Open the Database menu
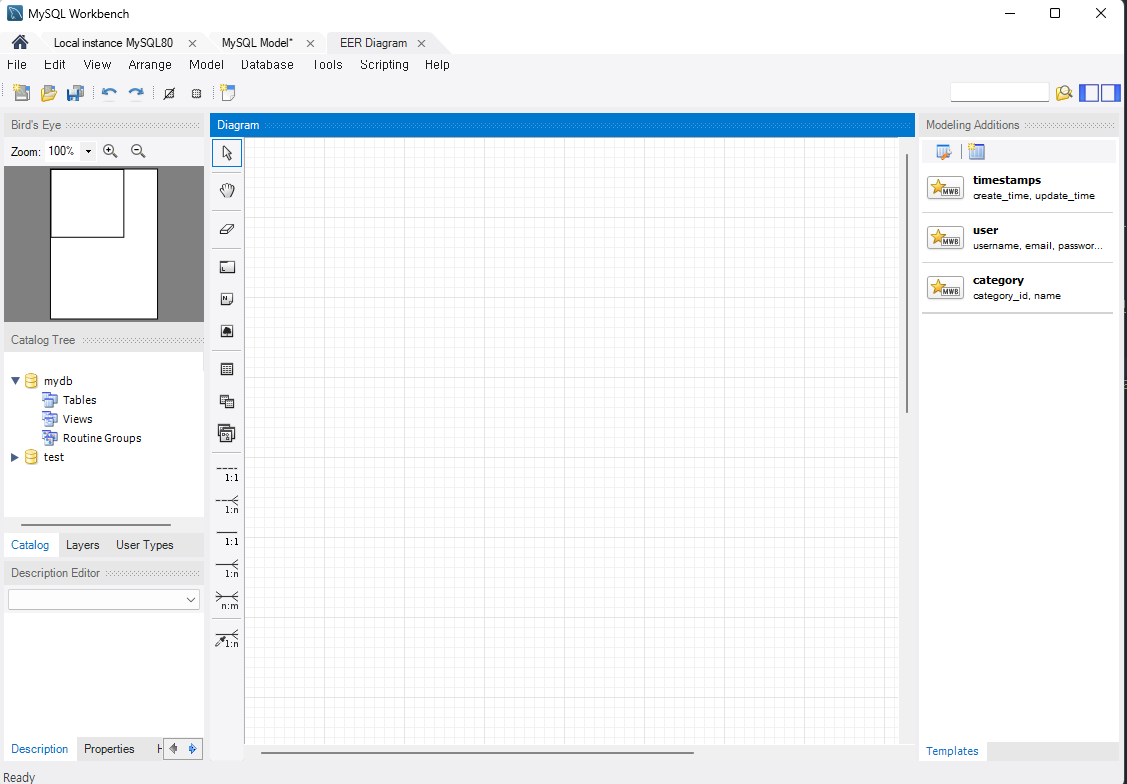The height and width of the screenshot is (784, 1127). [267, 65]
